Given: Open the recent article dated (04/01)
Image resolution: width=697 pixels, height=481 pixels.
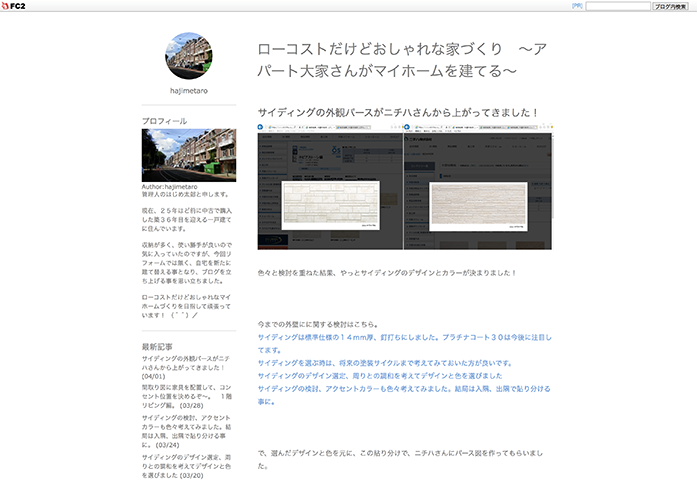Looking at the screenshot, I should (x=186, y=367).
